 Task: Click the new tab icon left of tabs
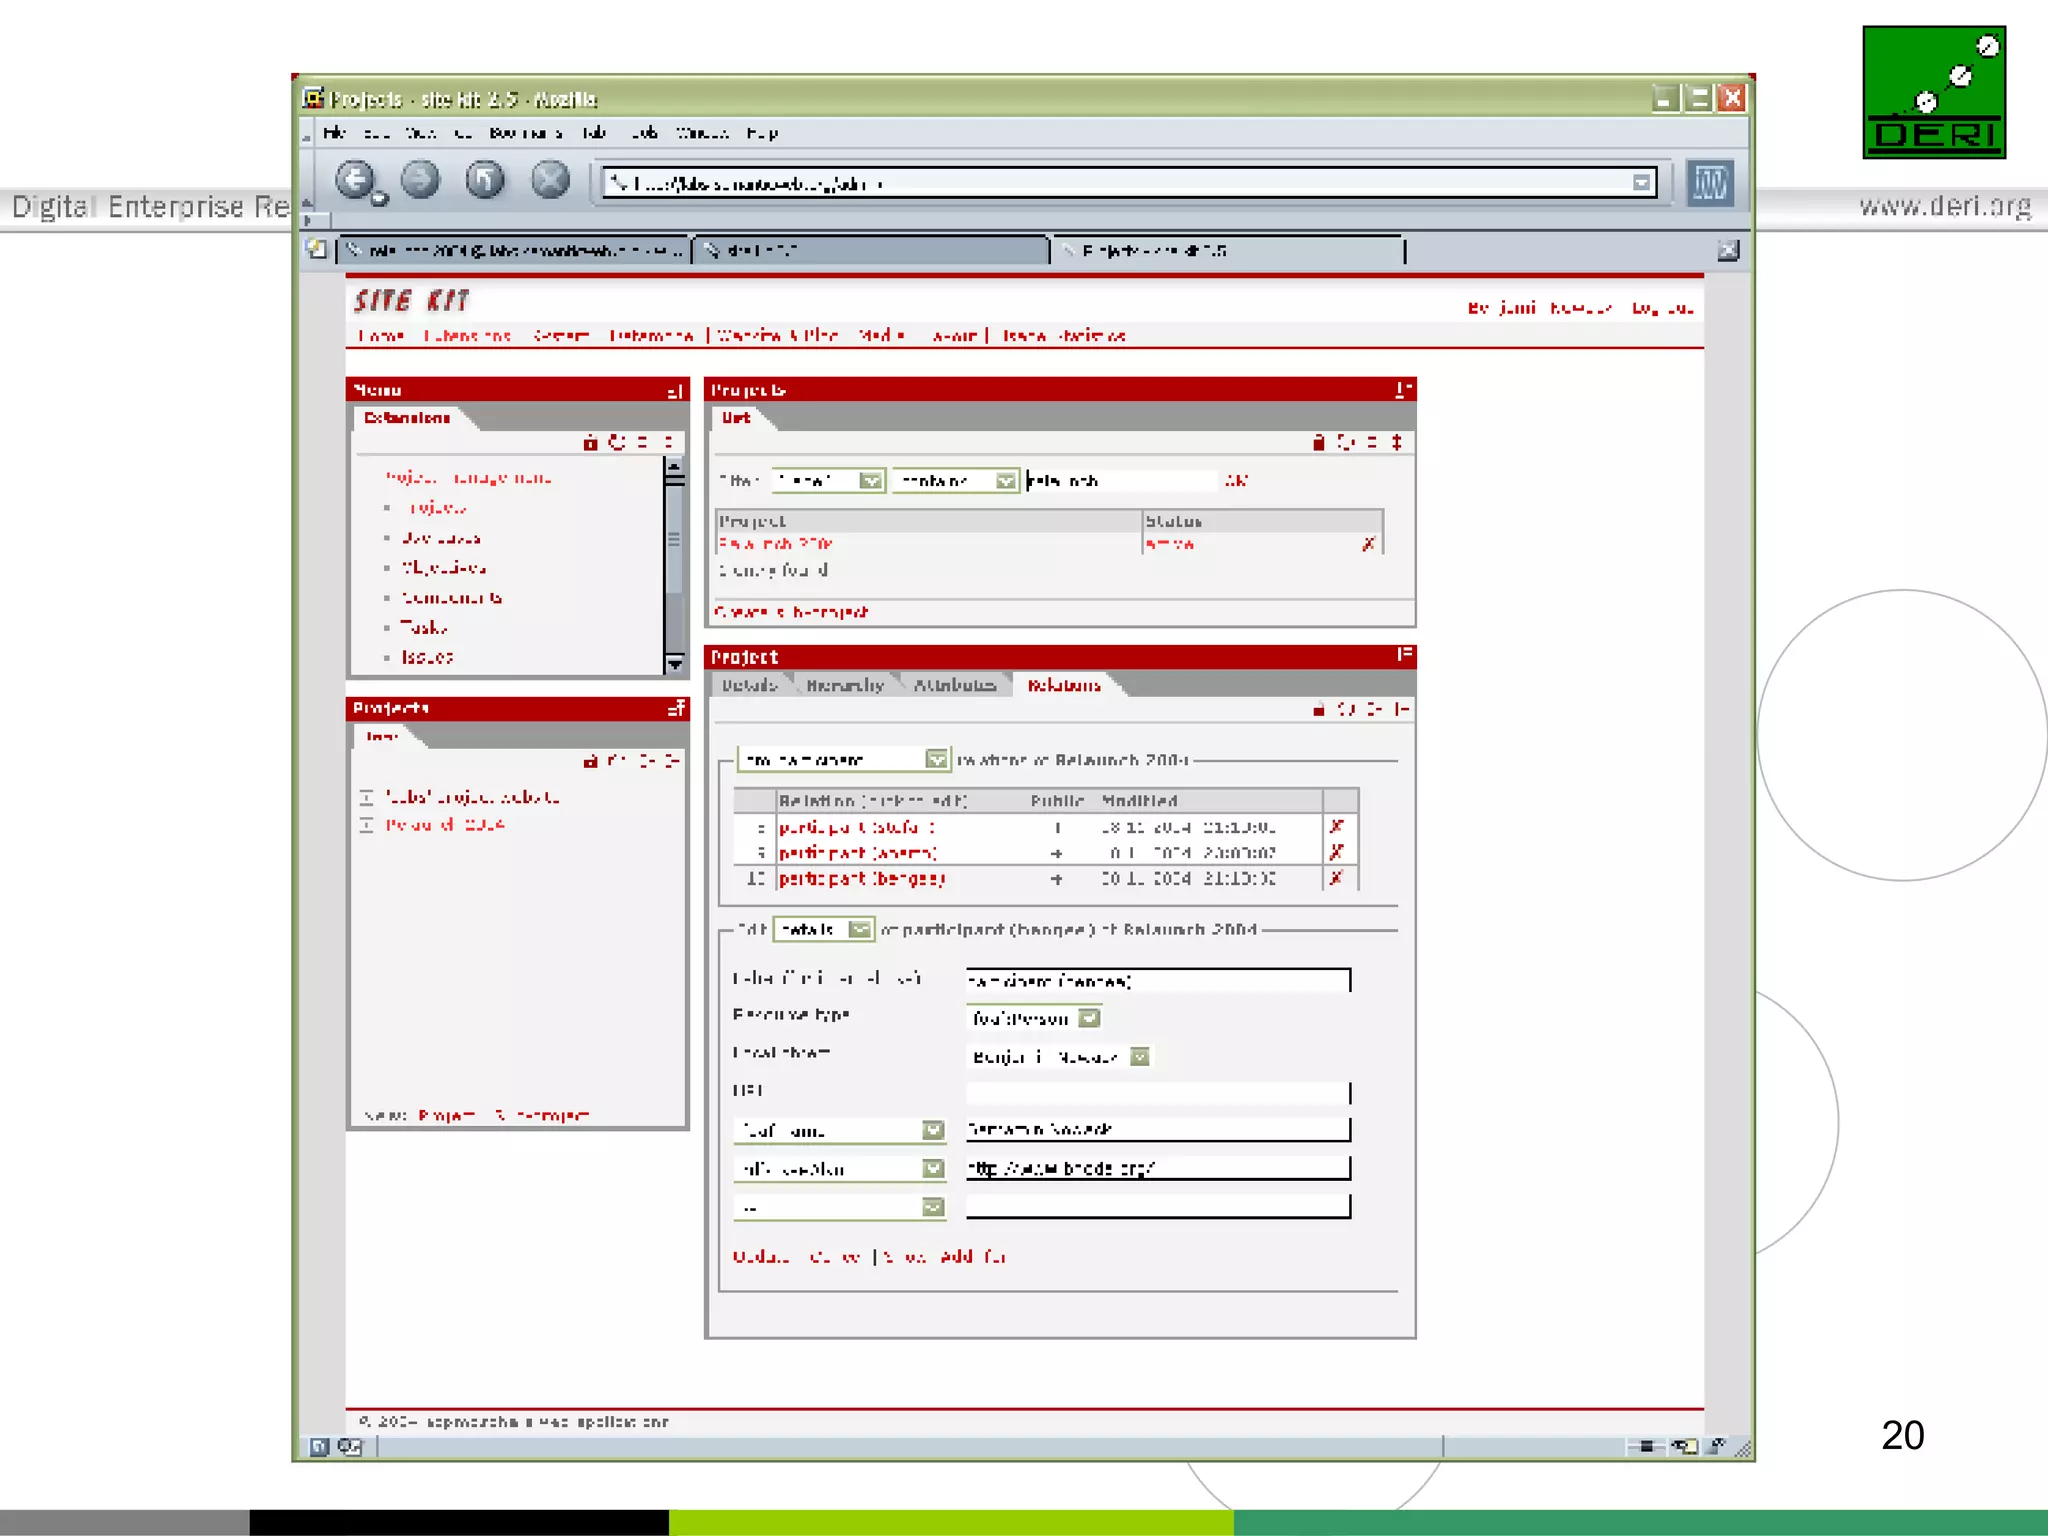pyautogui.click(x=317, y=250)
